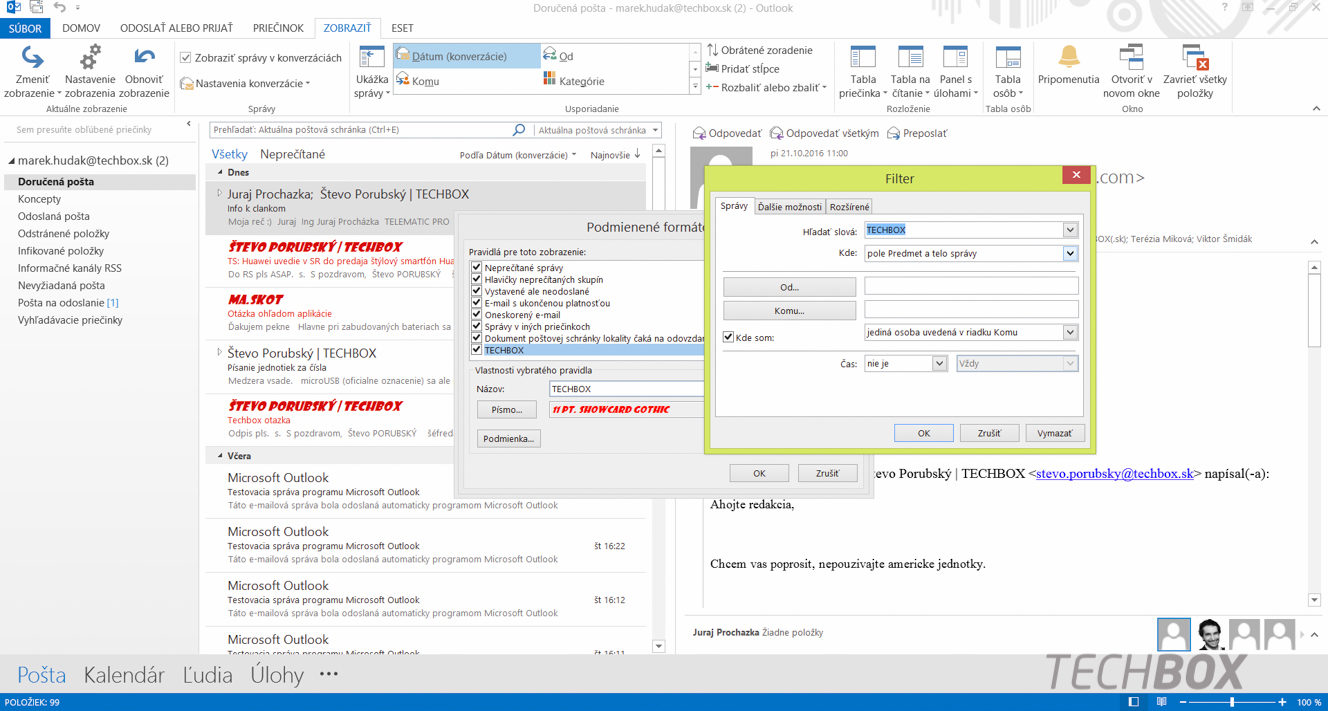Screen dimensions: 1328x711
Task: Switch to Rozšírené tab in Filter
Action: 849,207
